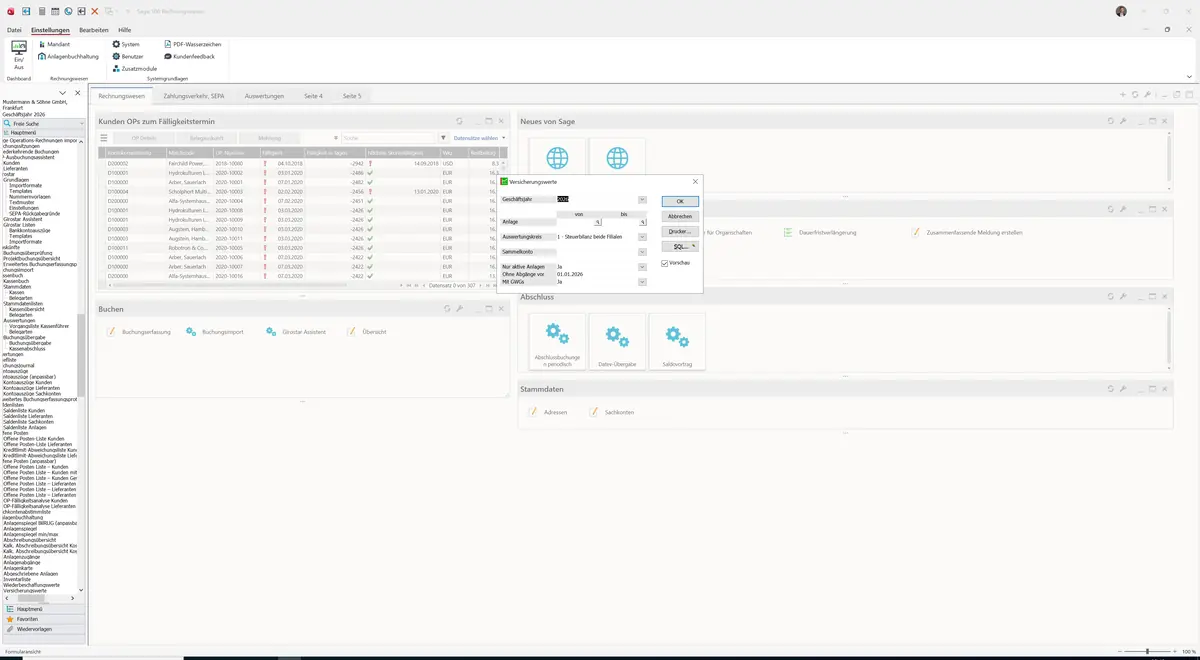
Task: Open the Abschlussbuchungen periodisch tile
Action: point(557,341)
